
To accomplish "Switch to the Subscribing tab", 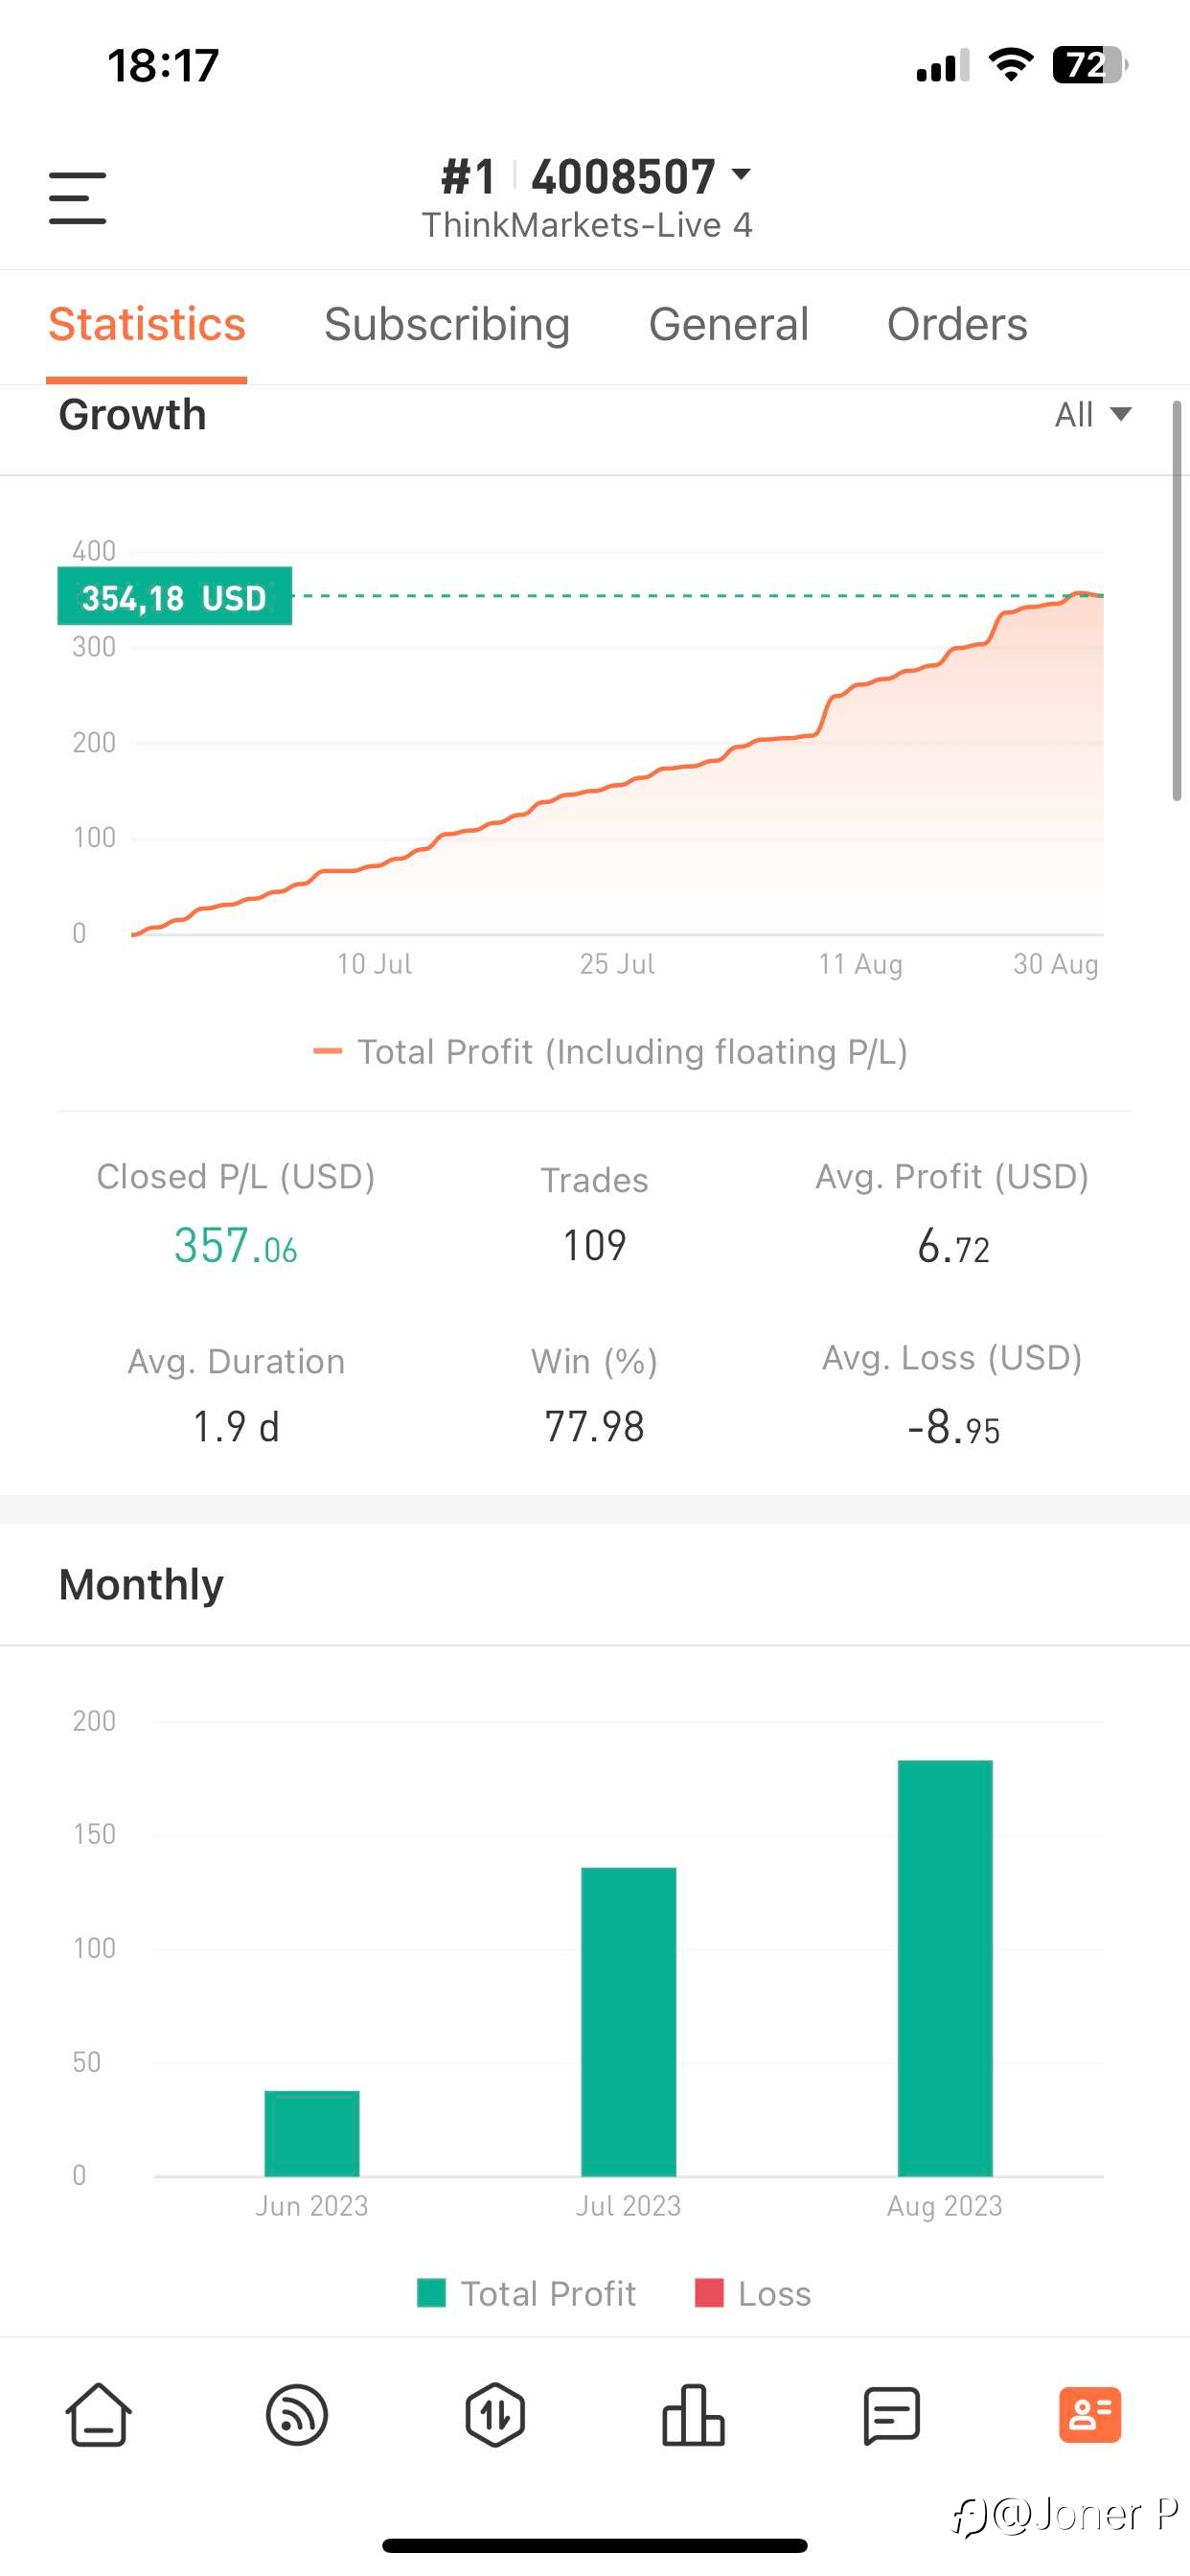I will (447, 324).
